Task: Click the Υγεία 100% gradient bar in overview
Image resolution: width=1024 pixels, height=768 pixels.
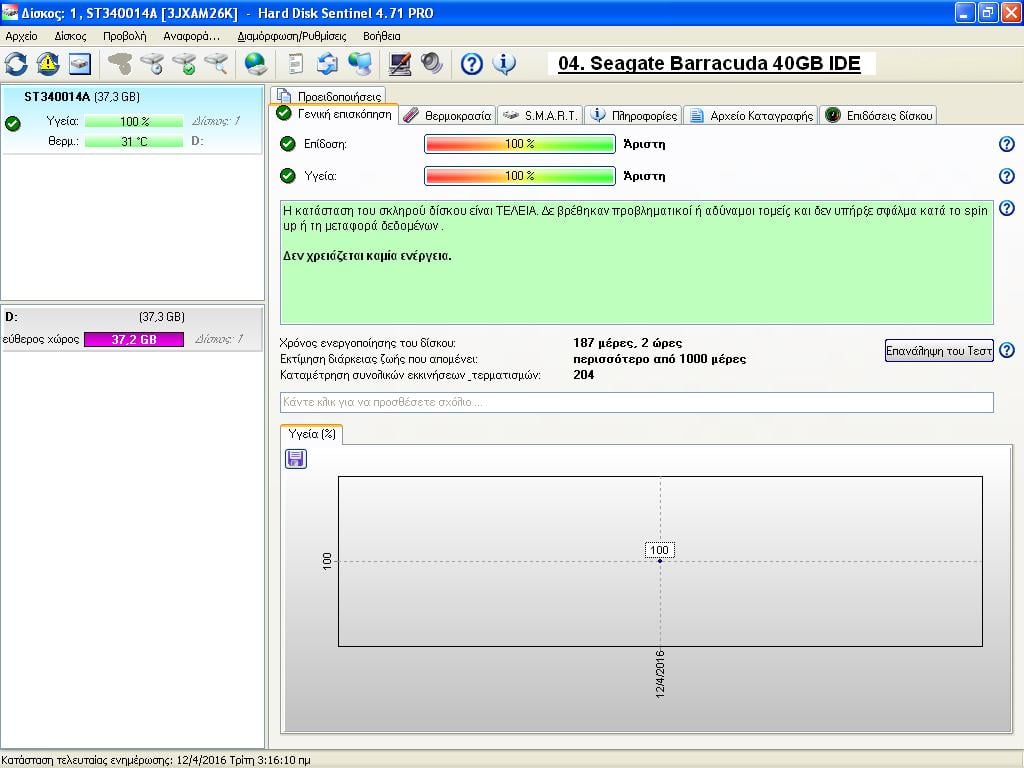Action: point(520,176)
